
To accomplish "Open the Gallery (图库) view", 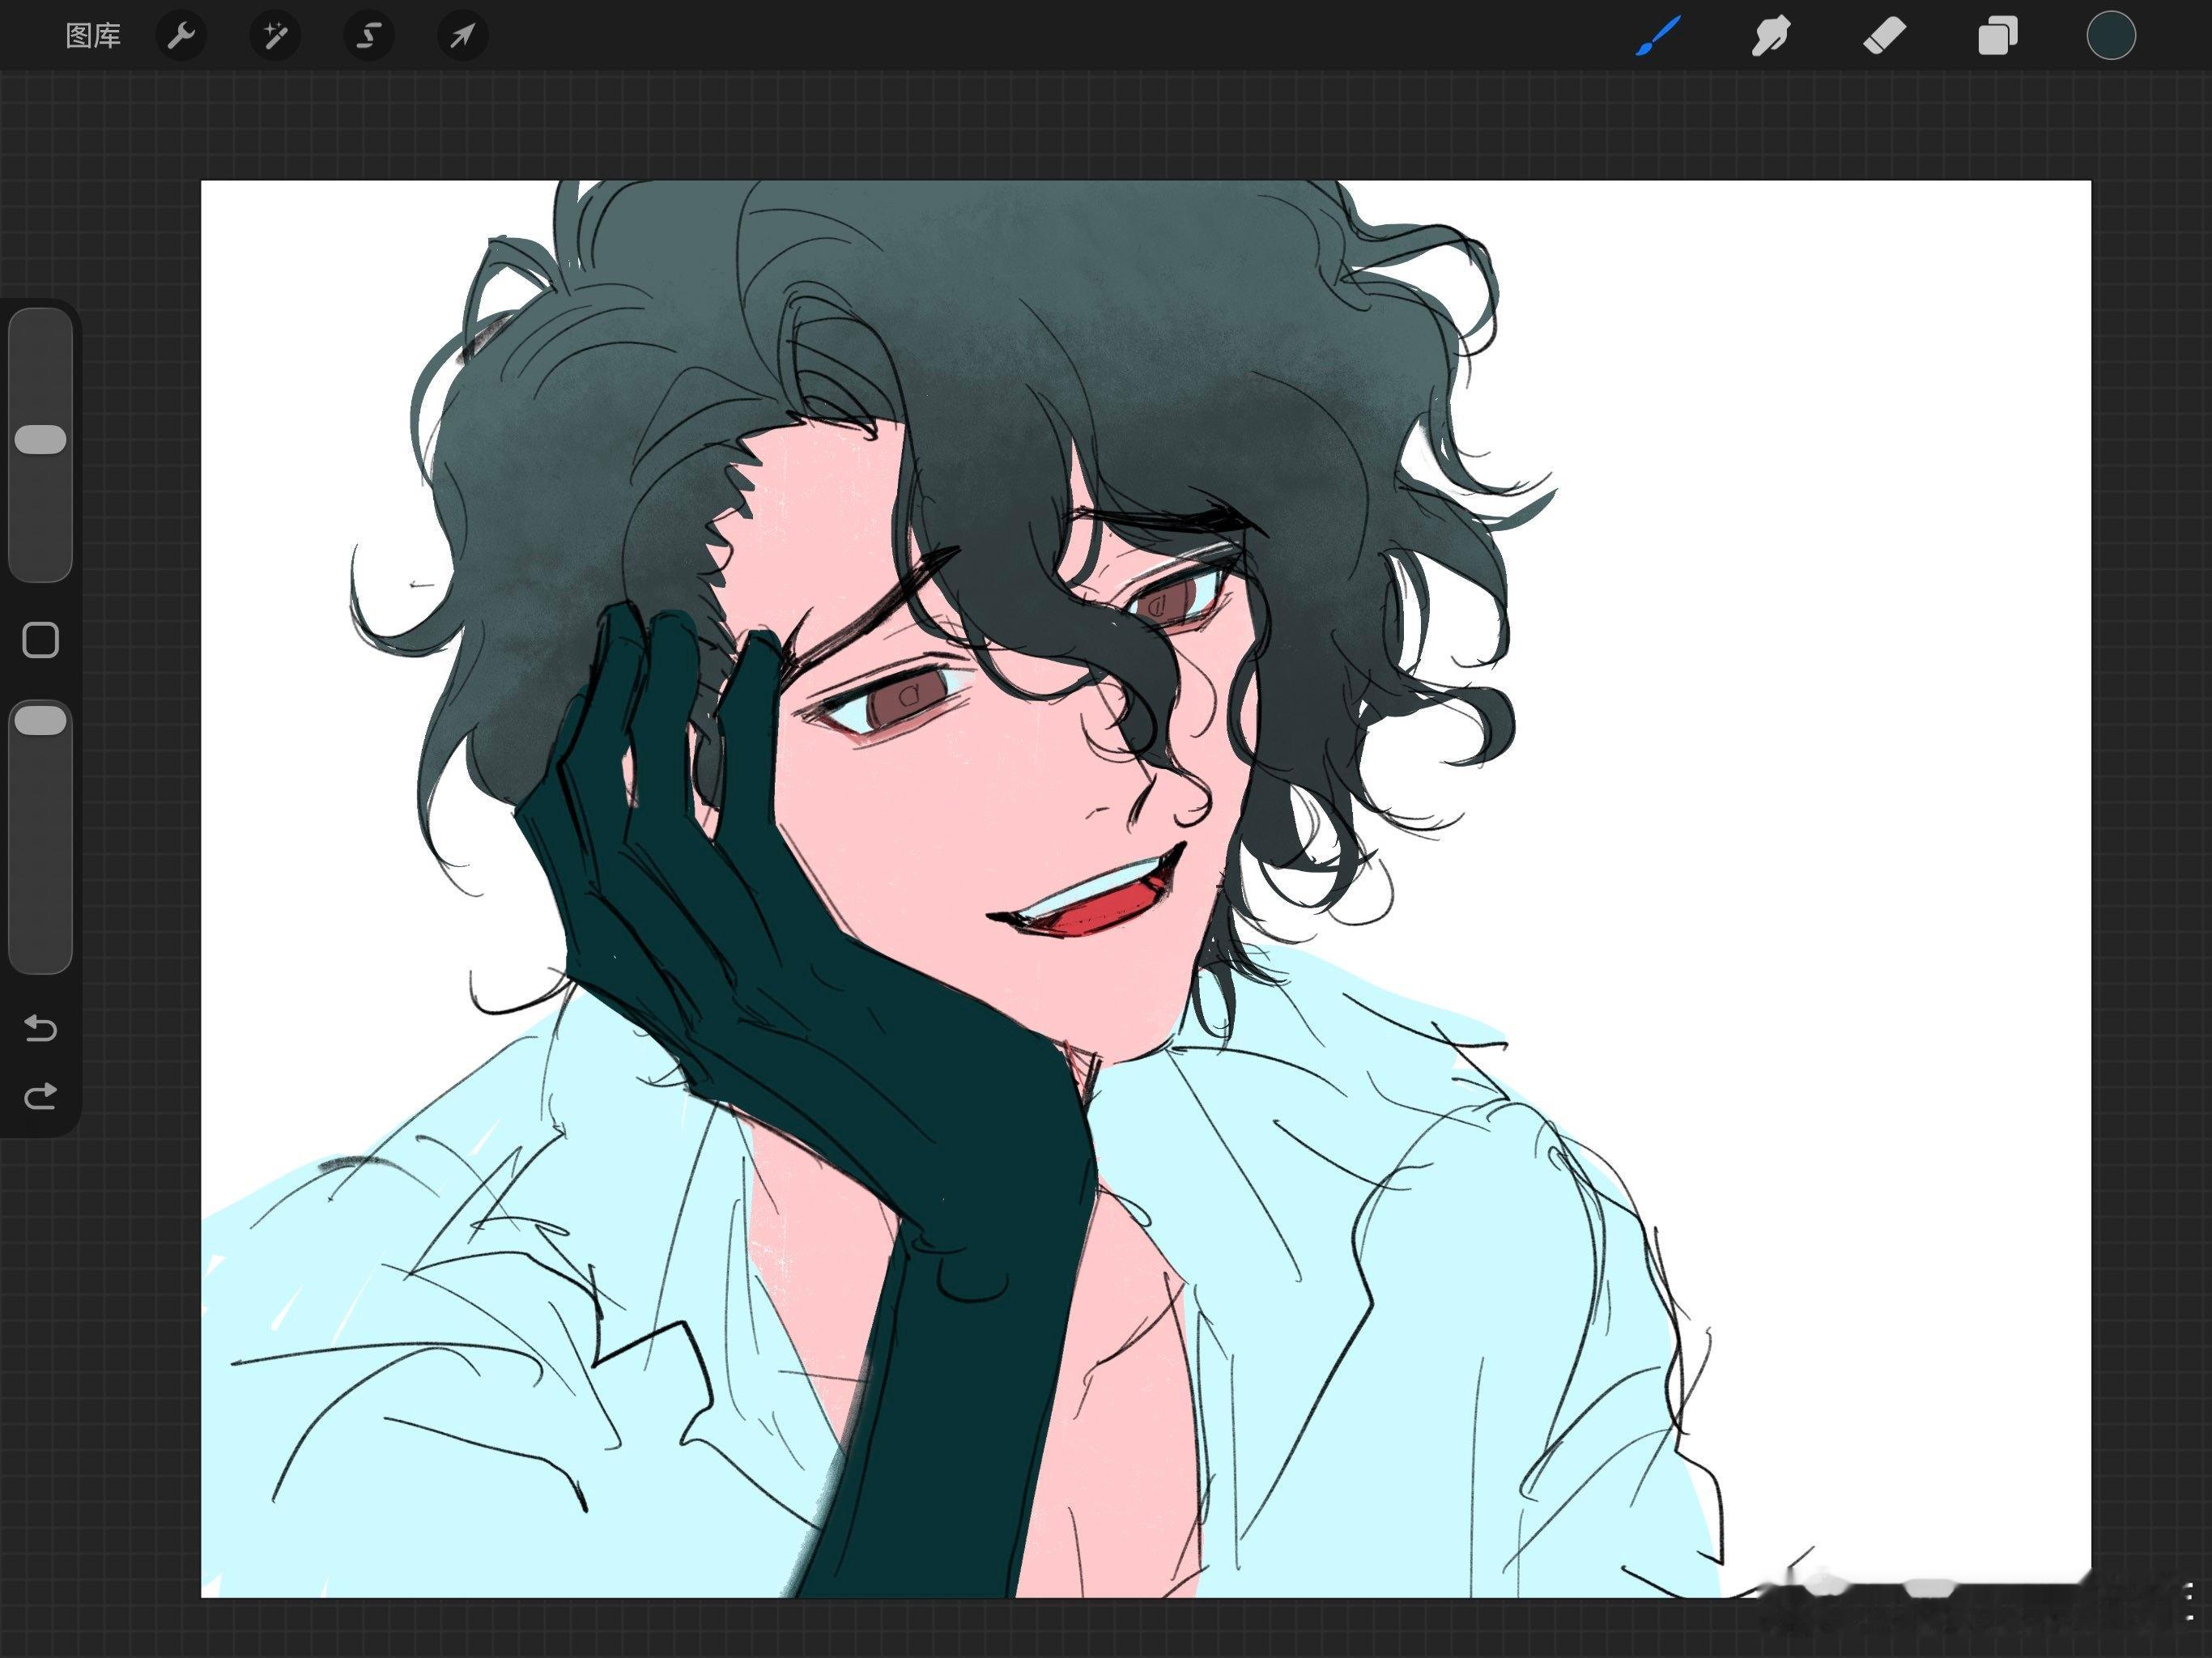I will 93,36.
